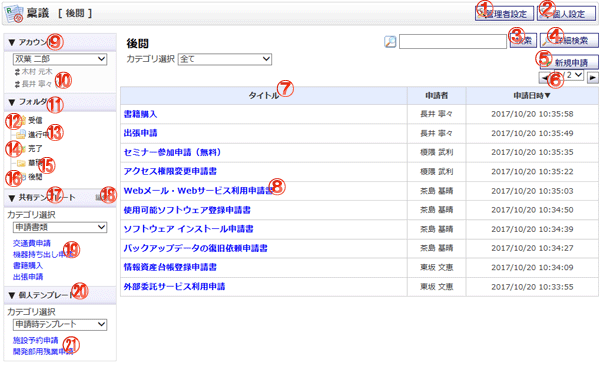Switch account to 木村 元木
Image resolution: width=600 pixels, height=366 pixels.
pyautogui.click(x=36, y=72)
